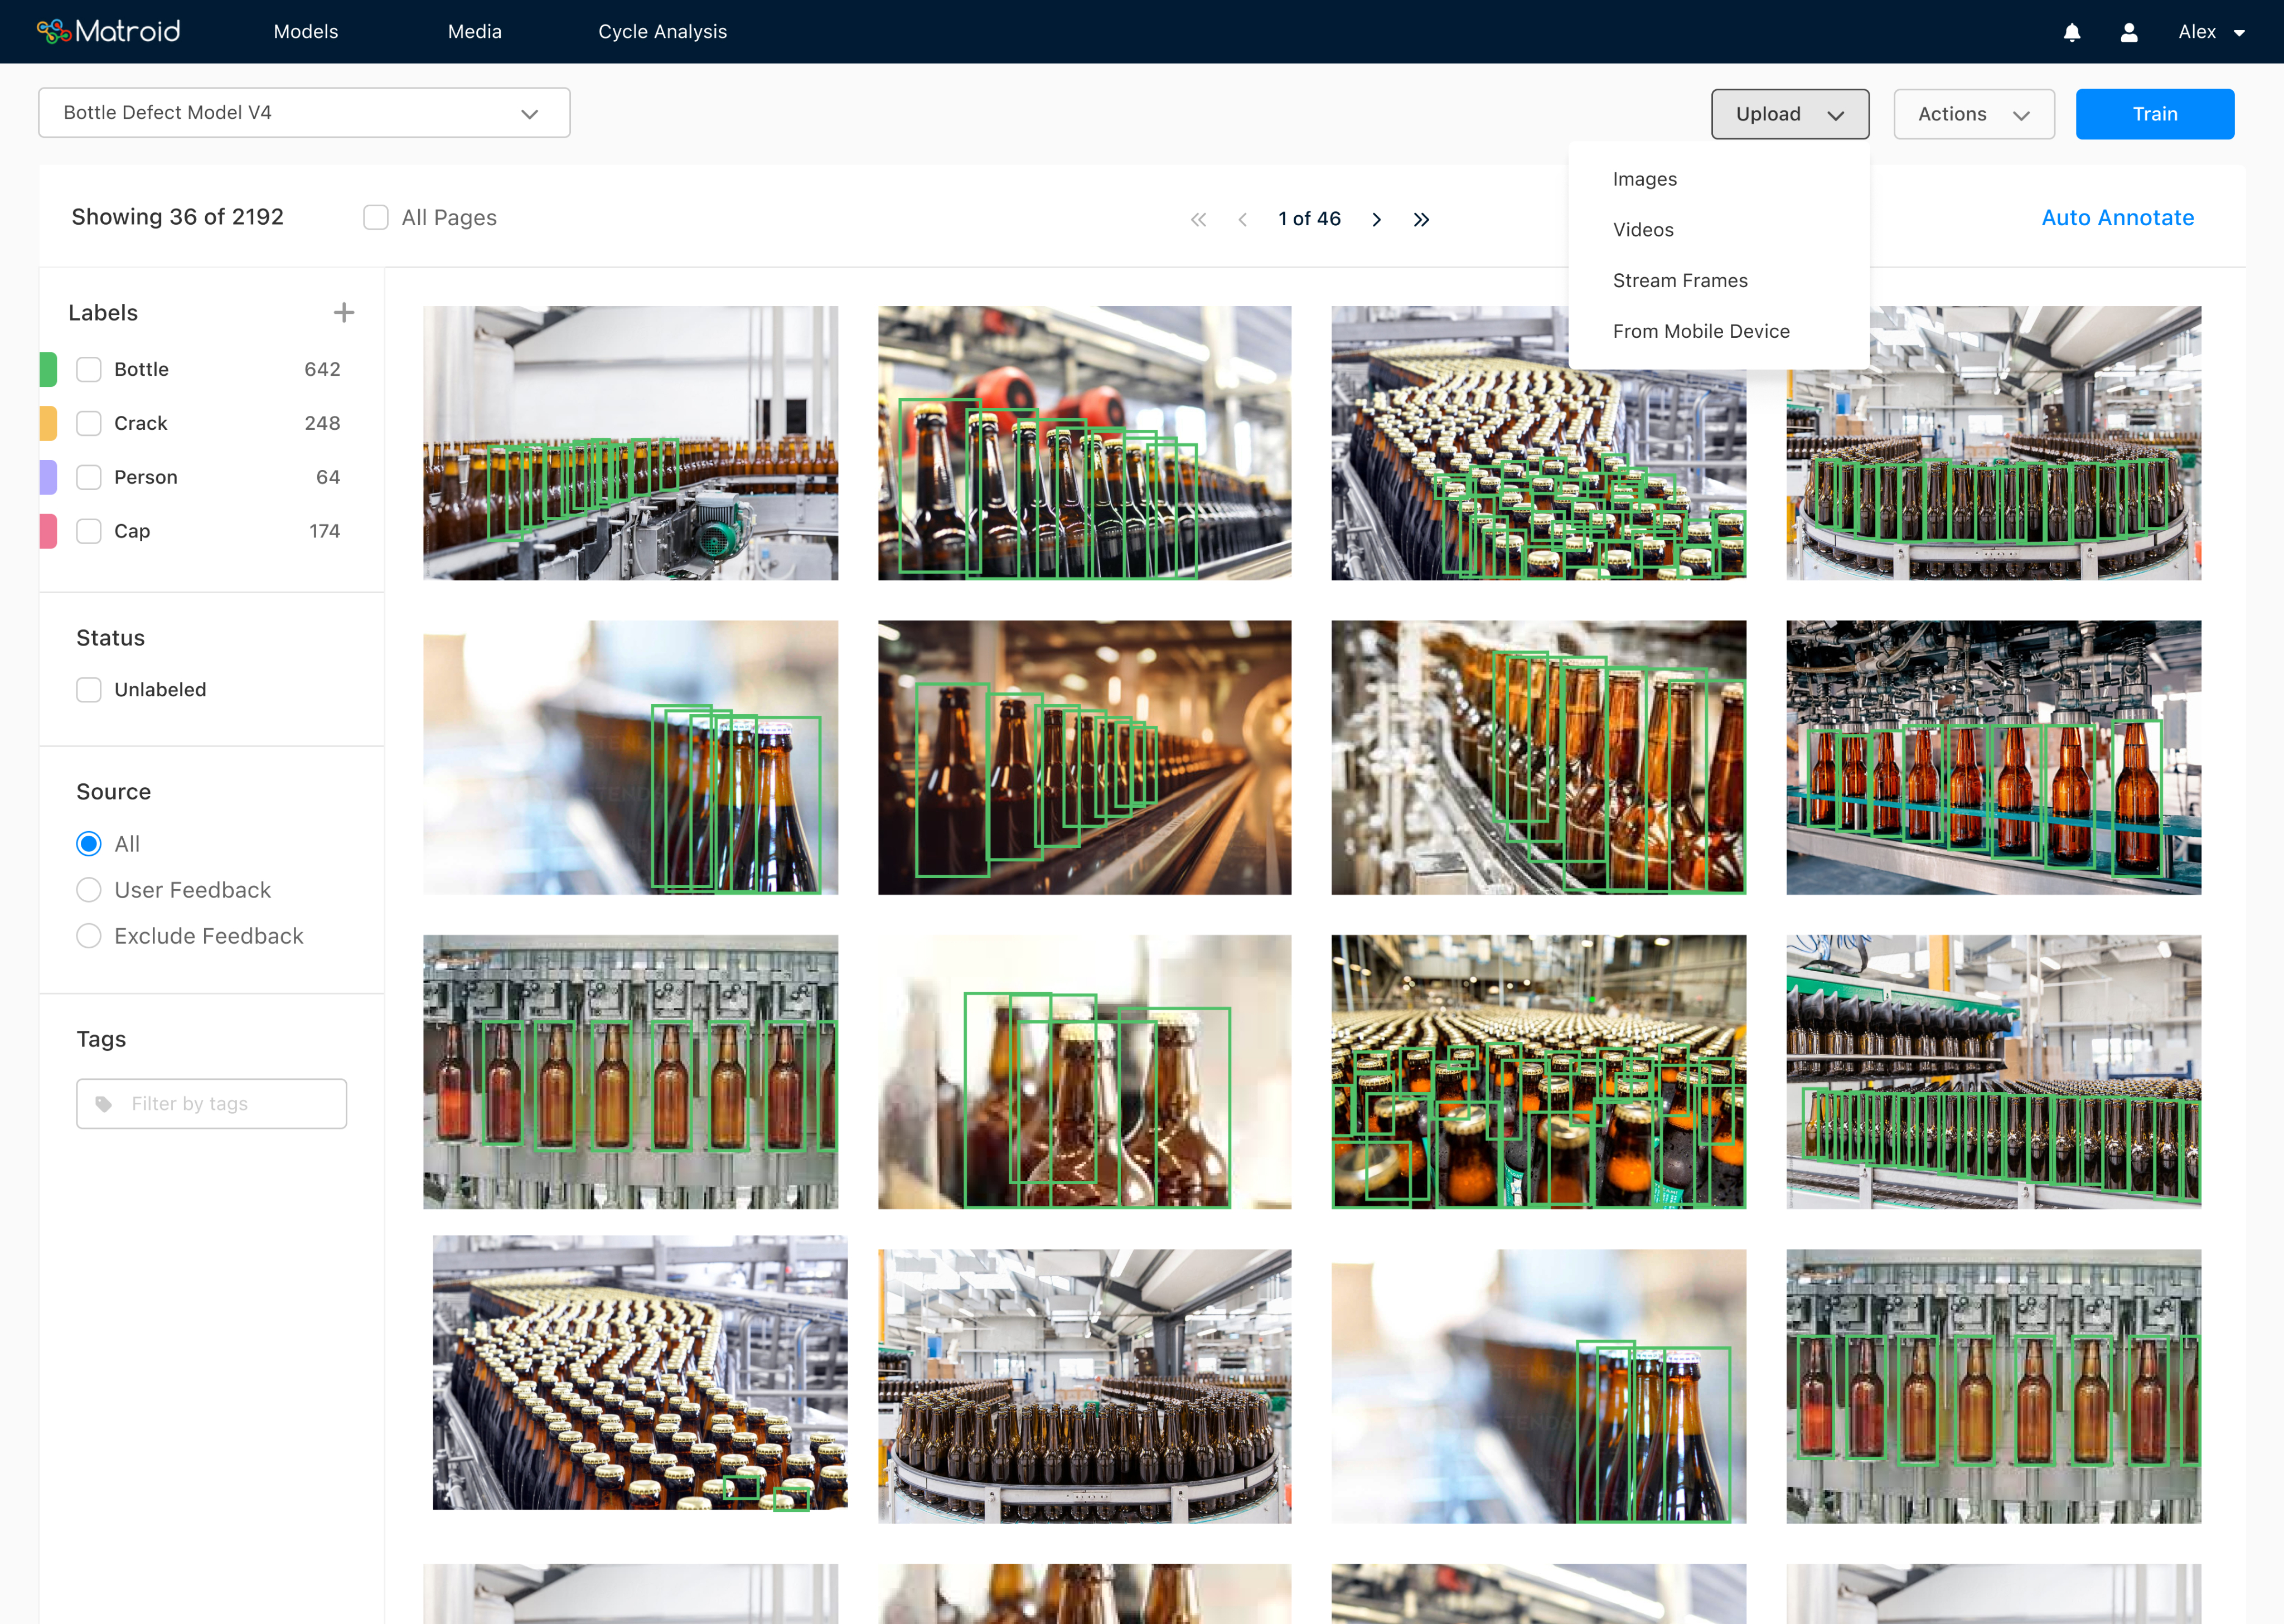
Task: Check the Bottle label checkbox
Action: [x=89, y=369]
